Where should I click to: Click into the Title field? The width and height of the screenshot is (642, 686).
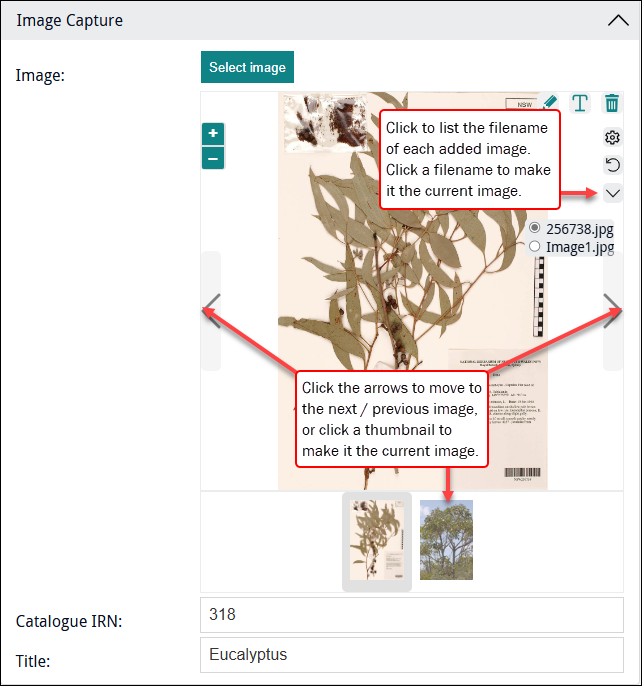click(412, 655)
